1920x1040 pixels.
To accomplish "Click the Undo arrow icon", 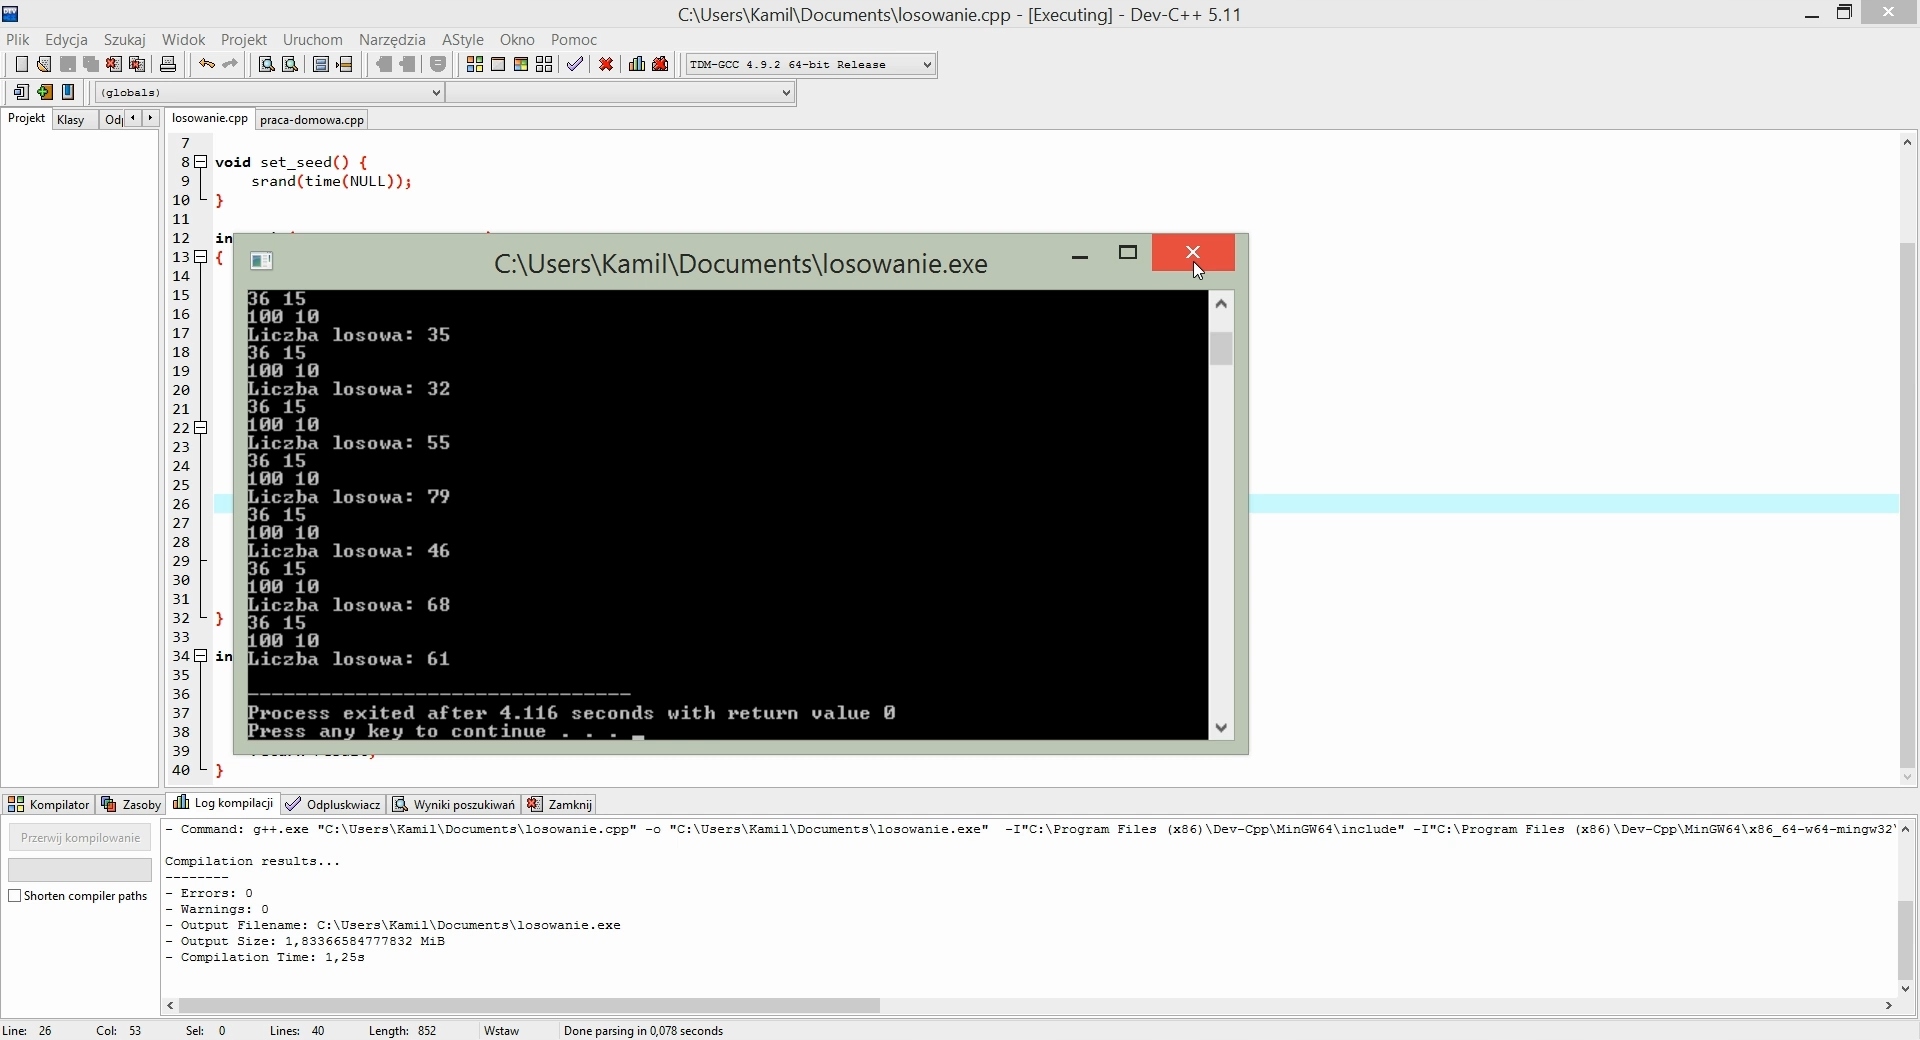I will point(206,64).
